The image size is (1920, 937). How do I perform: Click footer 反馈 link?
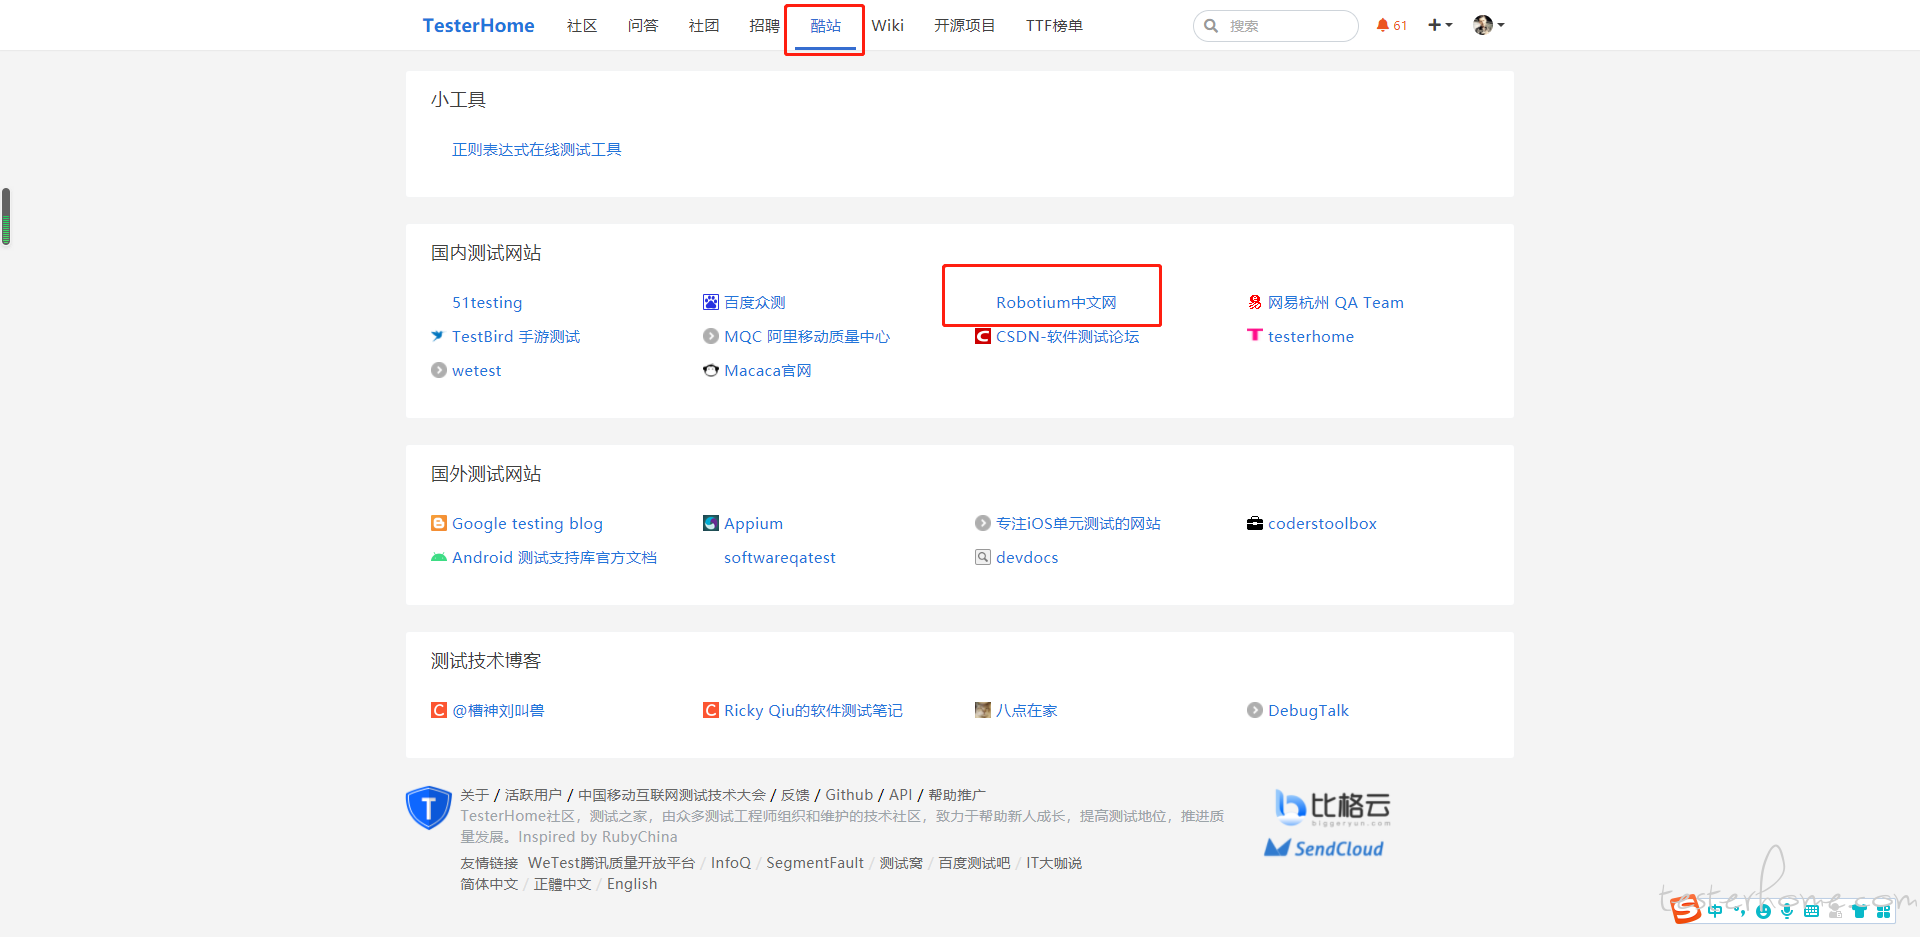click(795, 794)
